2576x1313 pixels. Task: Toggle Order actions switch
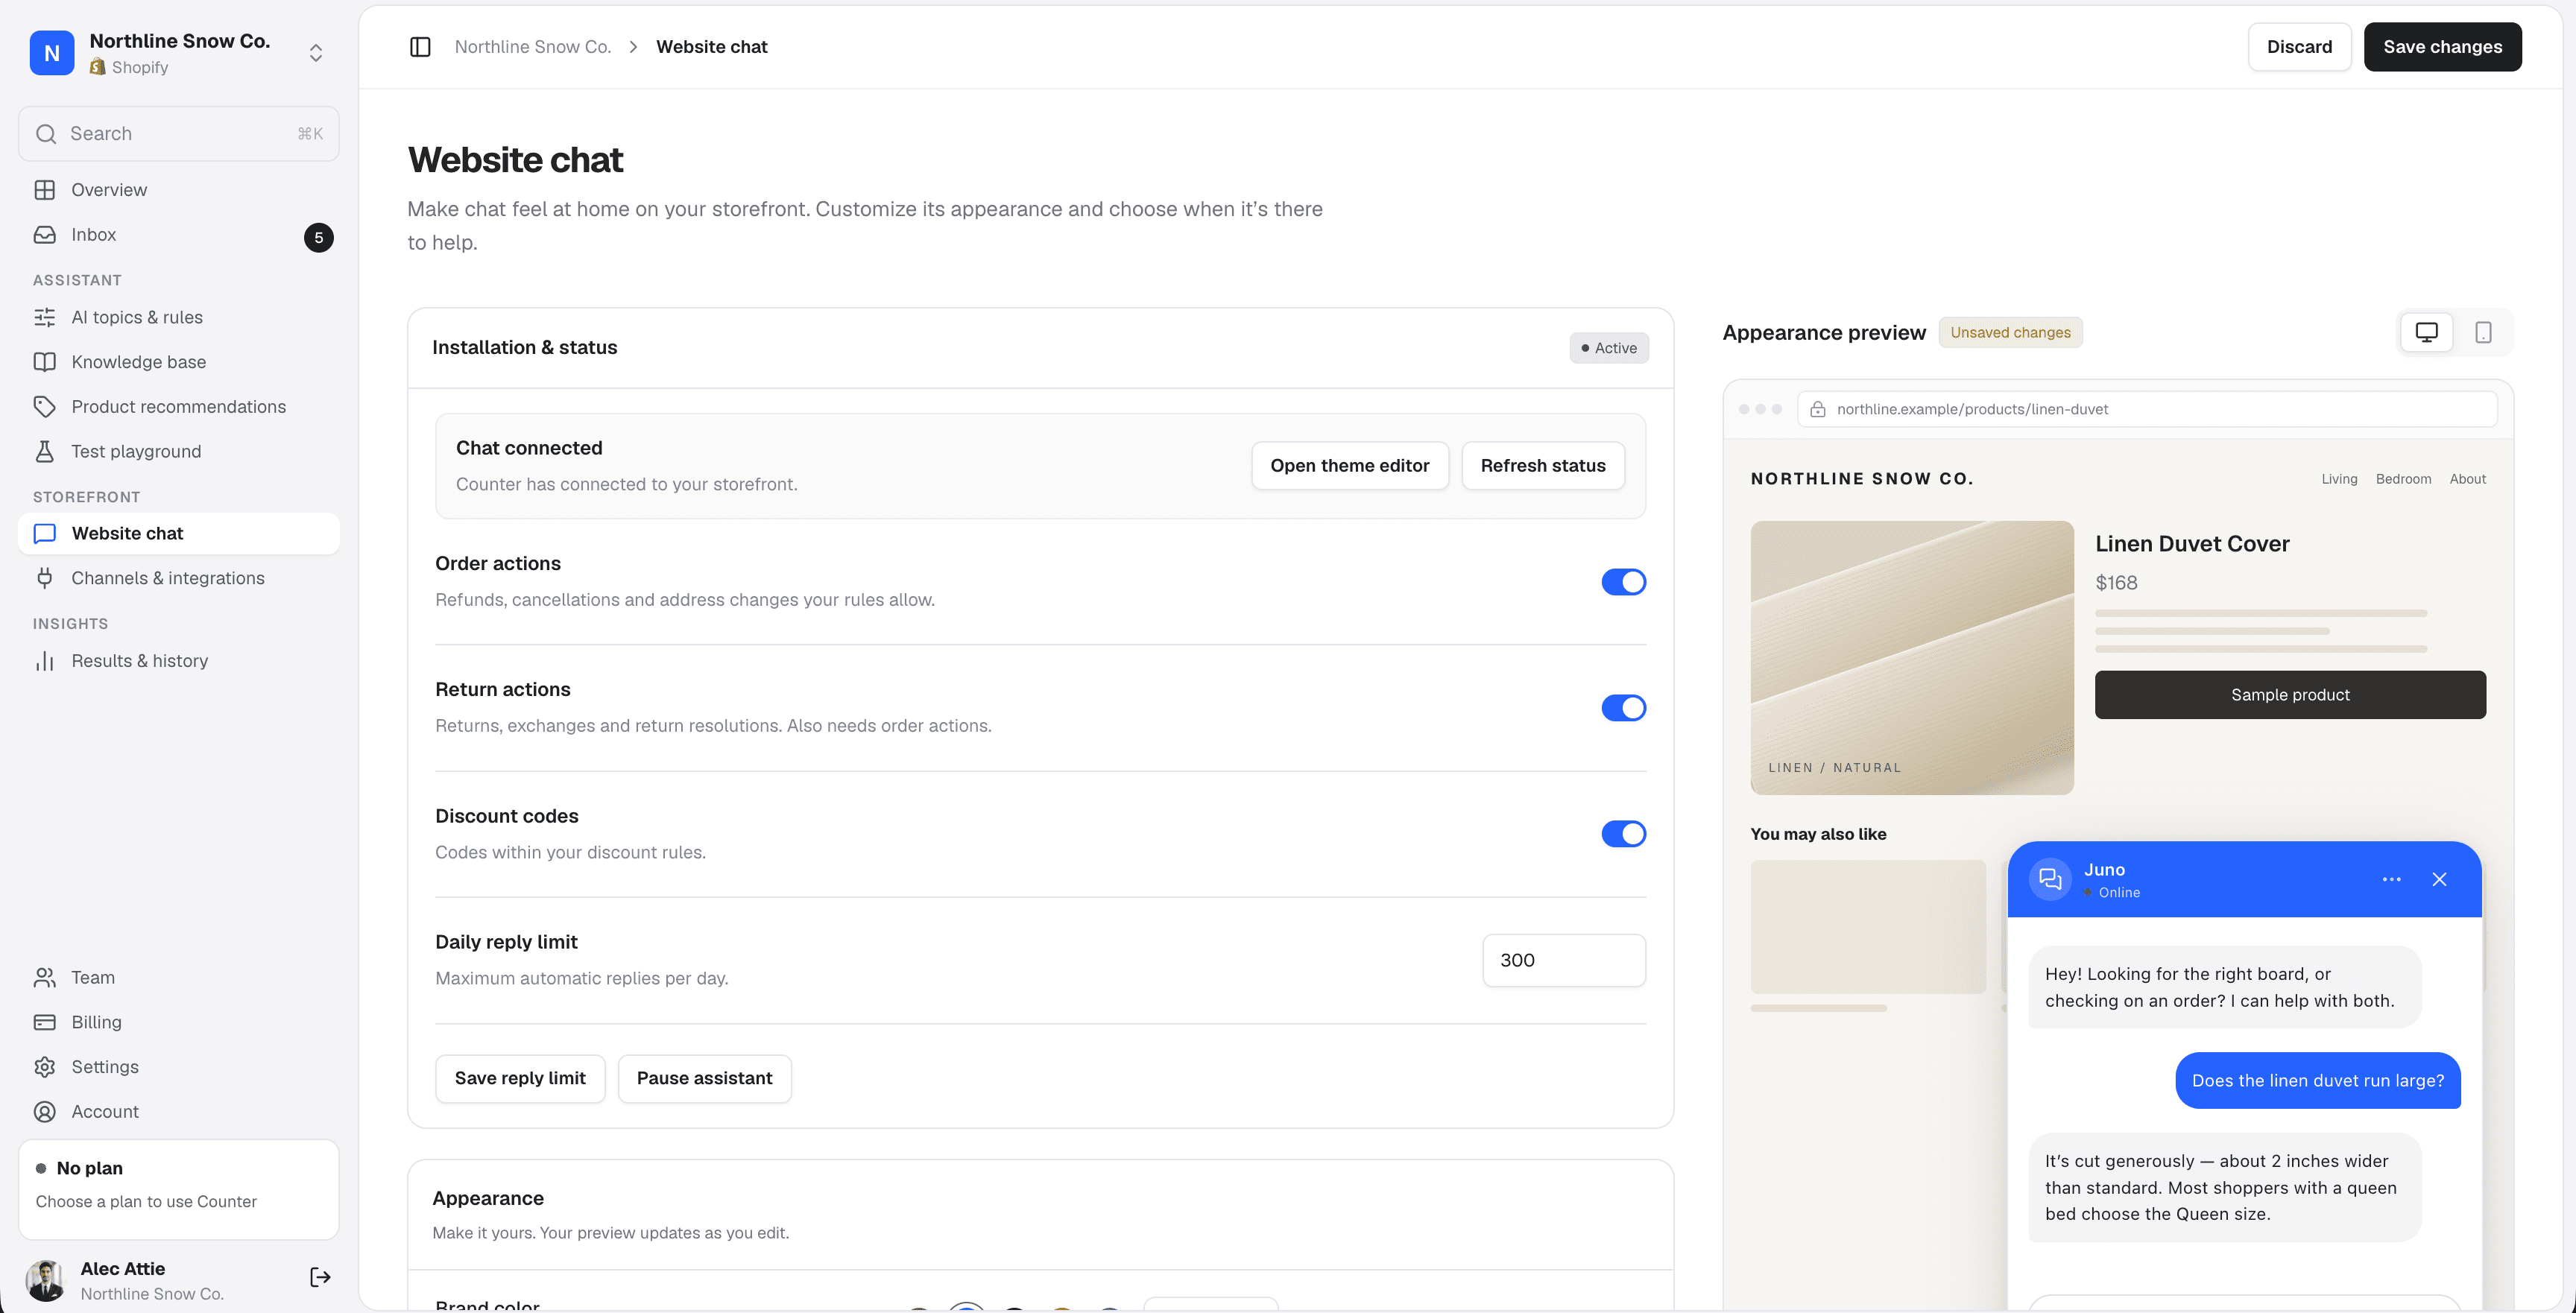1623,582
